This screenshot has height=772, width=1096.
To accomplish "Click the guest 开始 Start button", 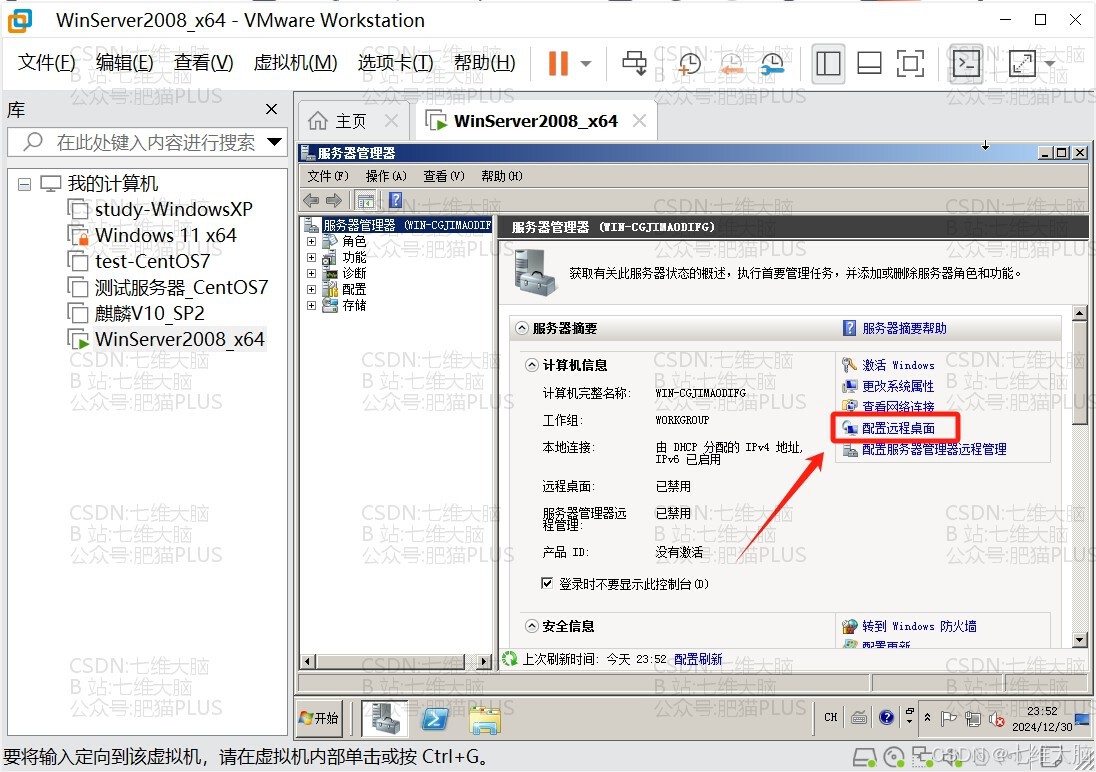I will [319, 718].
